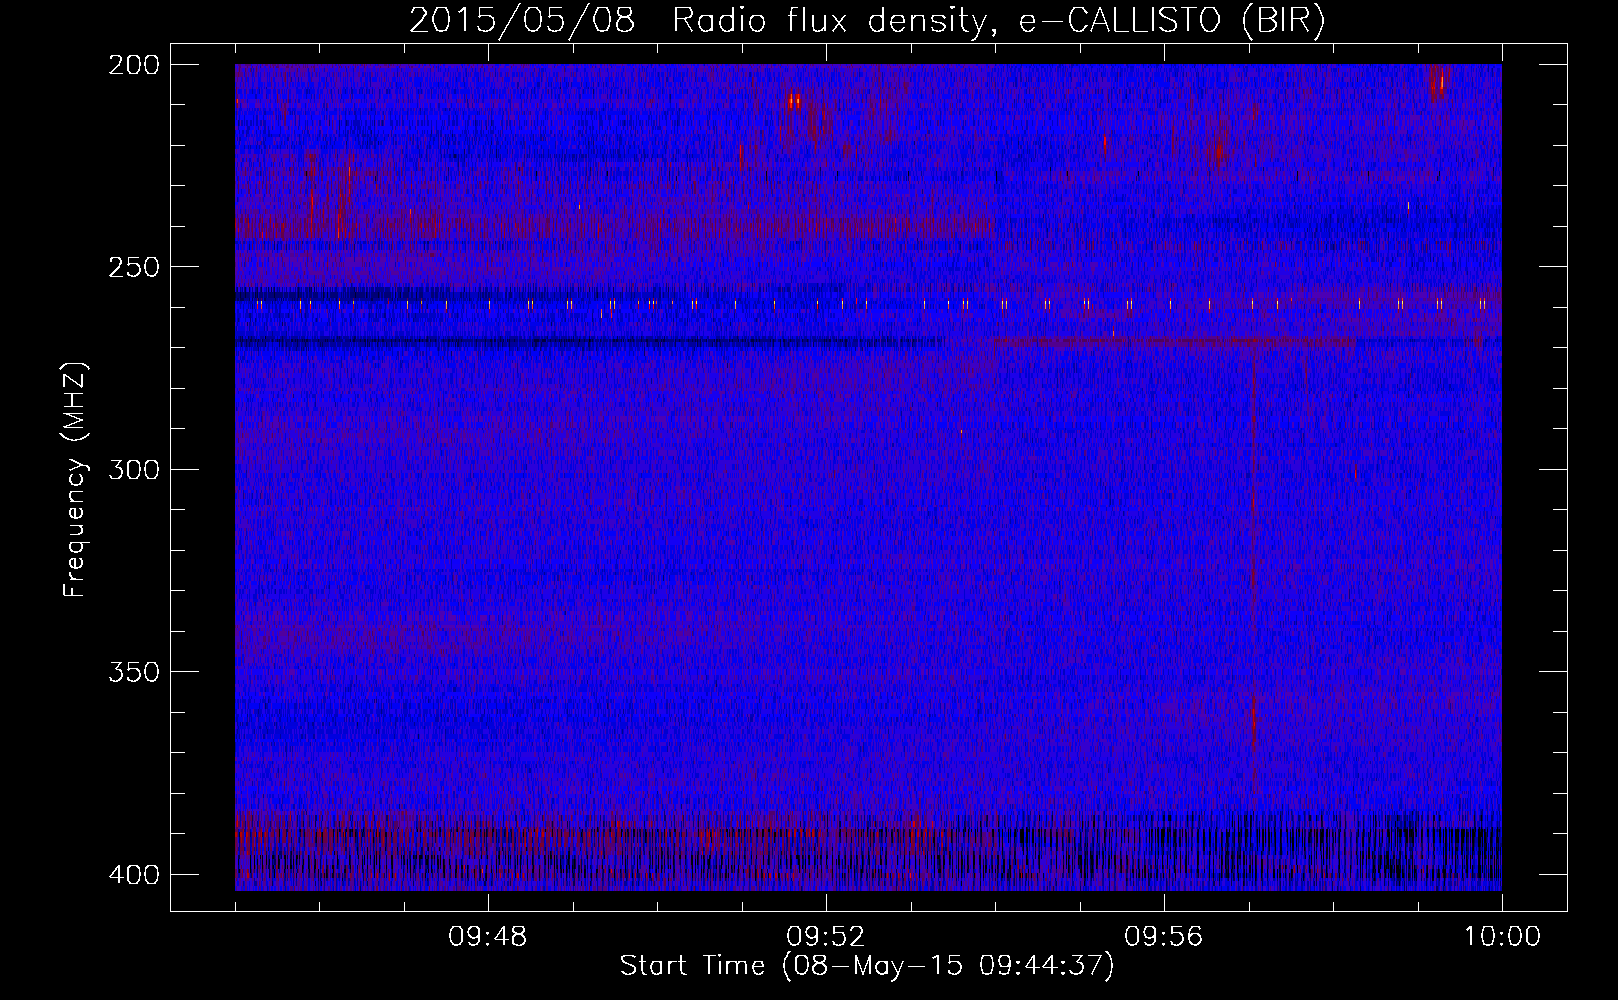This screenshot has height=1000, width=1618.
Task: Click the 'Start Time (08-May-15 09:44:37)' axis label
Action: pos(867,966)
